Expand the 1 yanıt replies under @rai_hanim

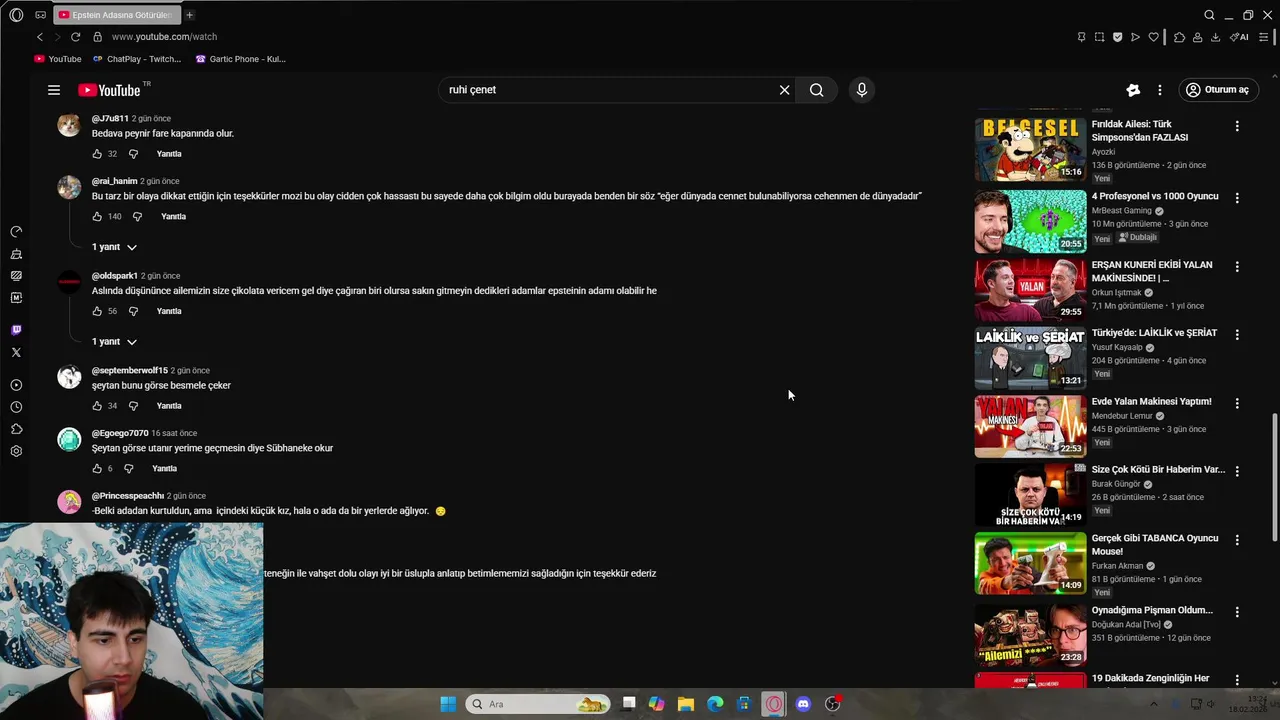(114, 247)
